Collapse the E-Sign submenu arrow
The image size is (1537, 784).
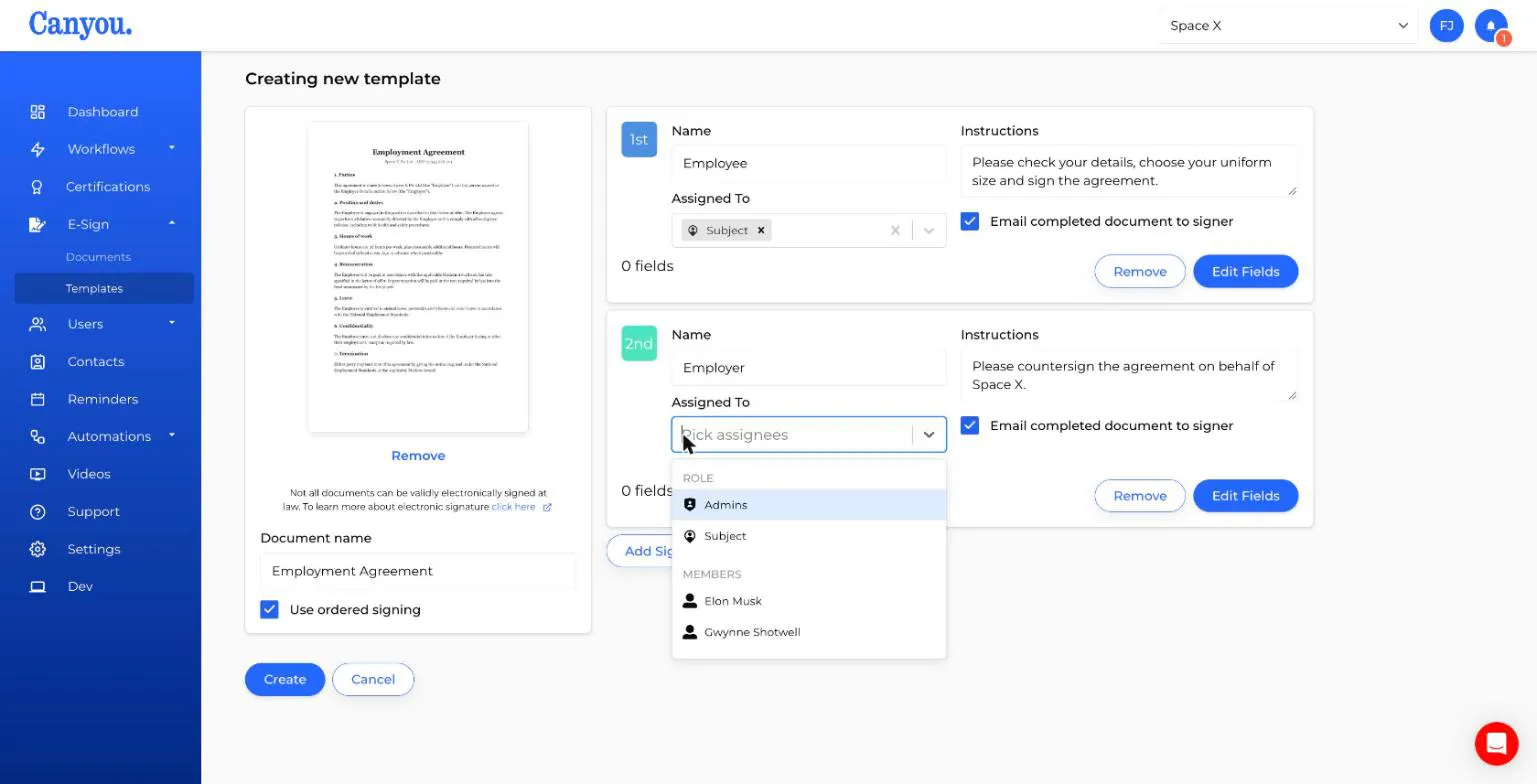click(172, 223)
